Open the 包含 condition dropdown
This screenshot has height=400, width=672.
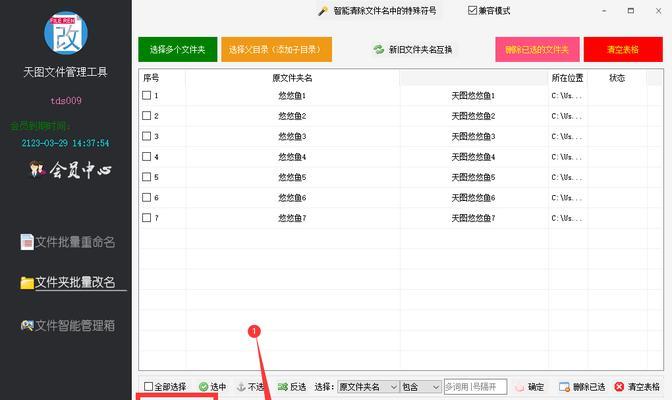[420, 387]
